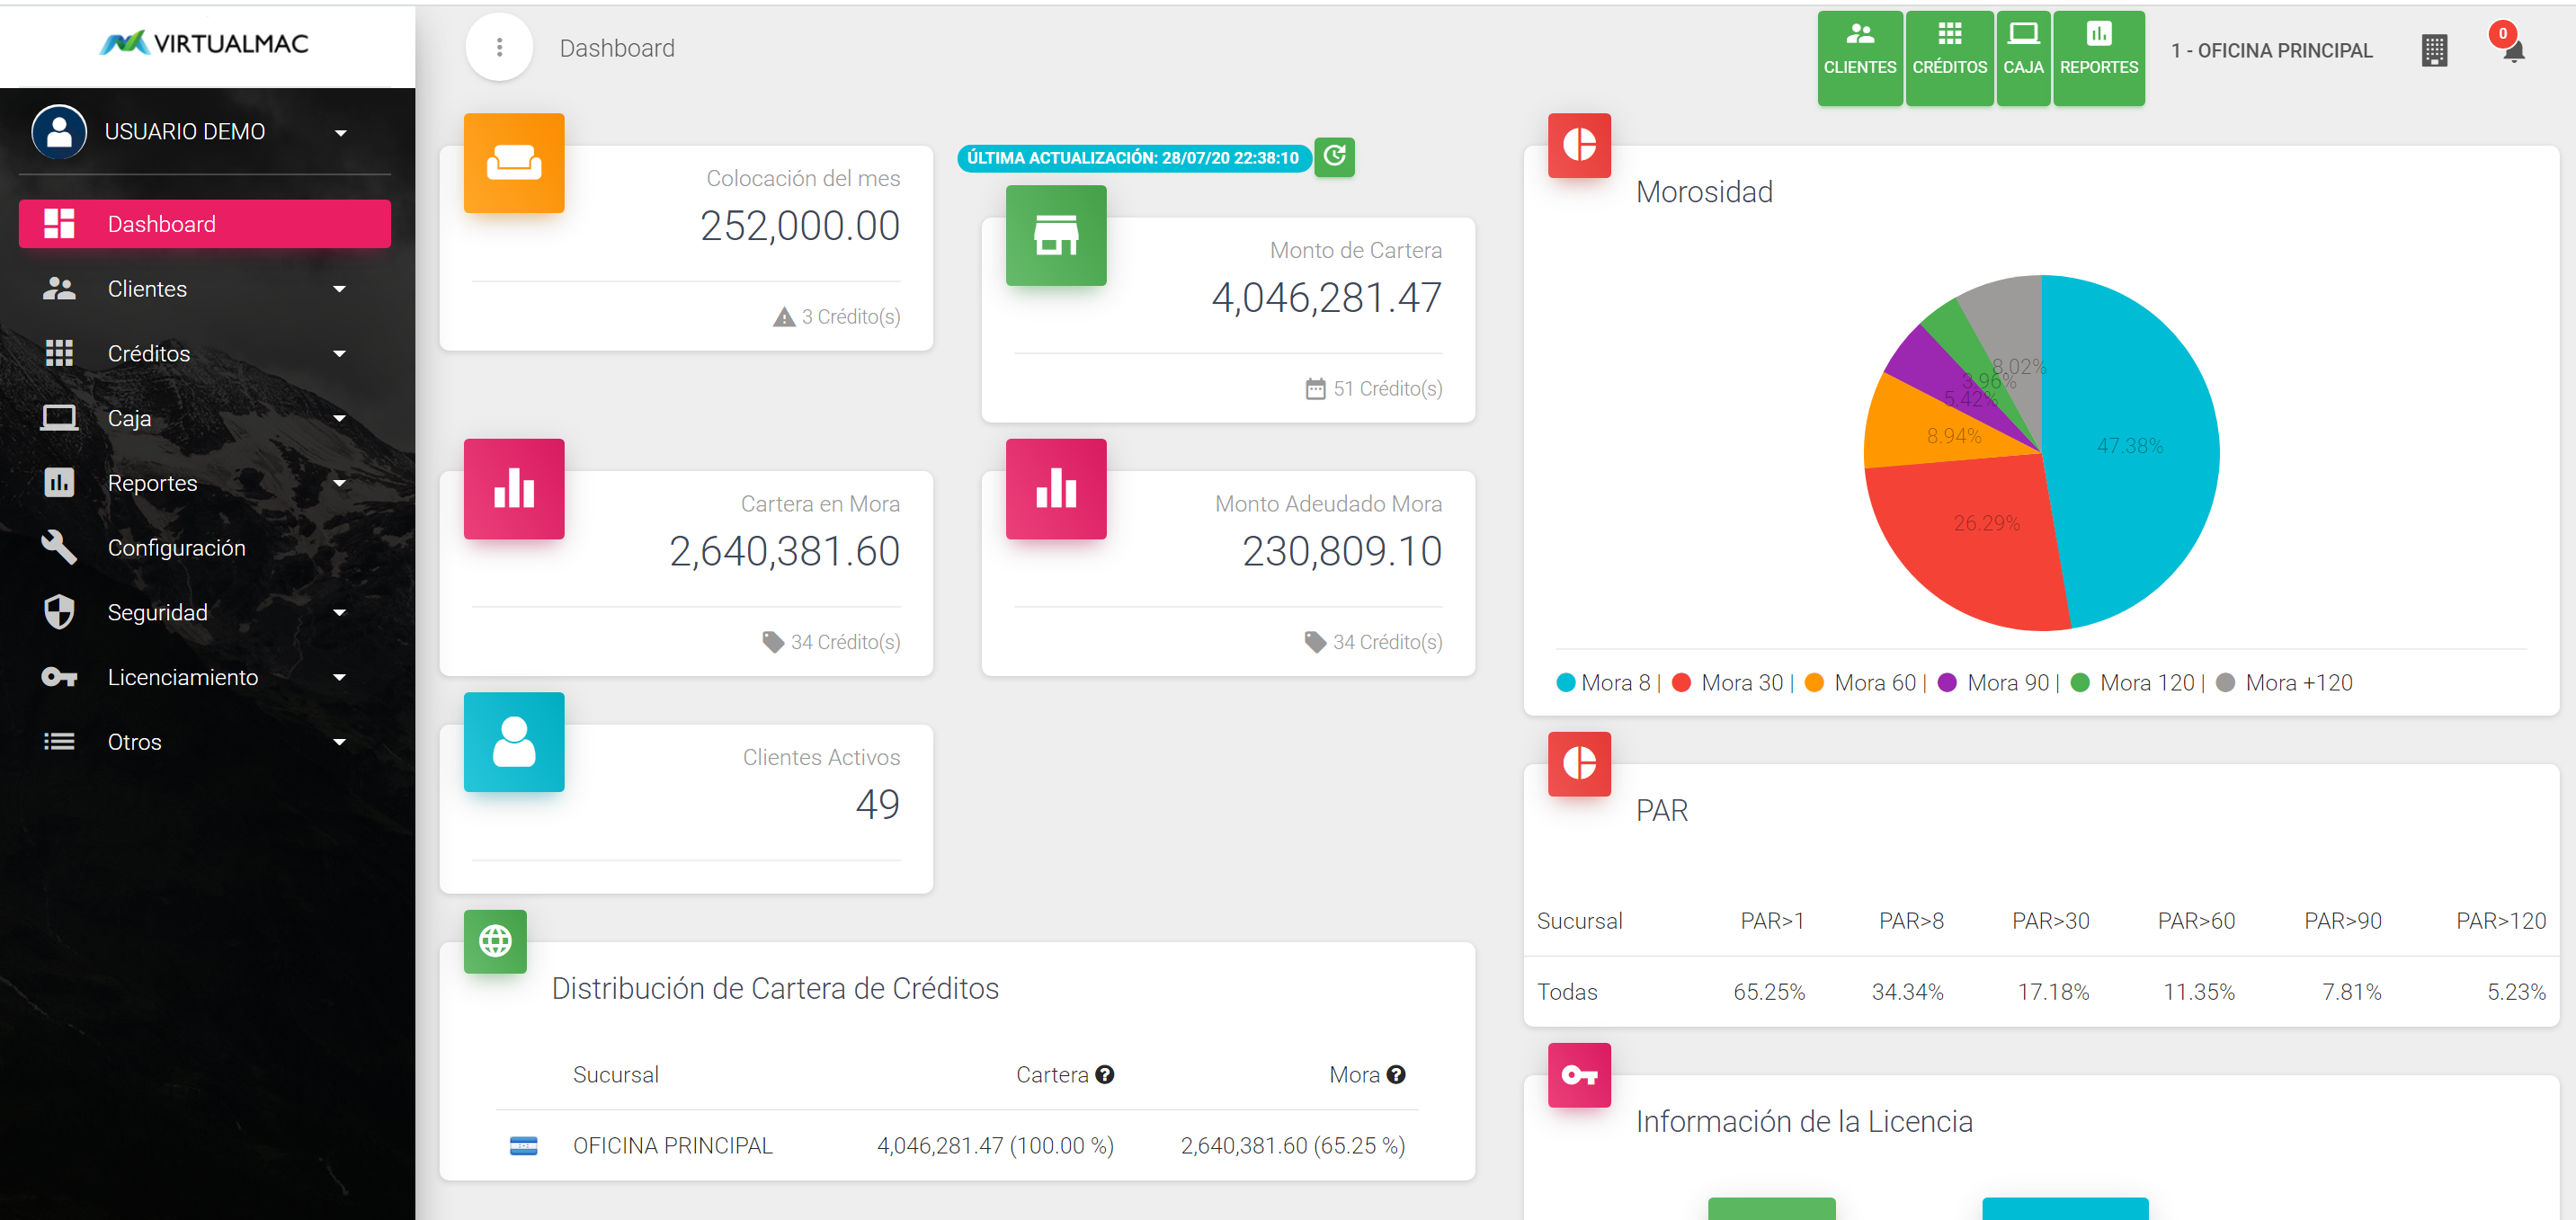Viewport: 2576px width, 1220px height.
Task: Select Dashboard in the sidebar menu
Action: click(162, 224)
